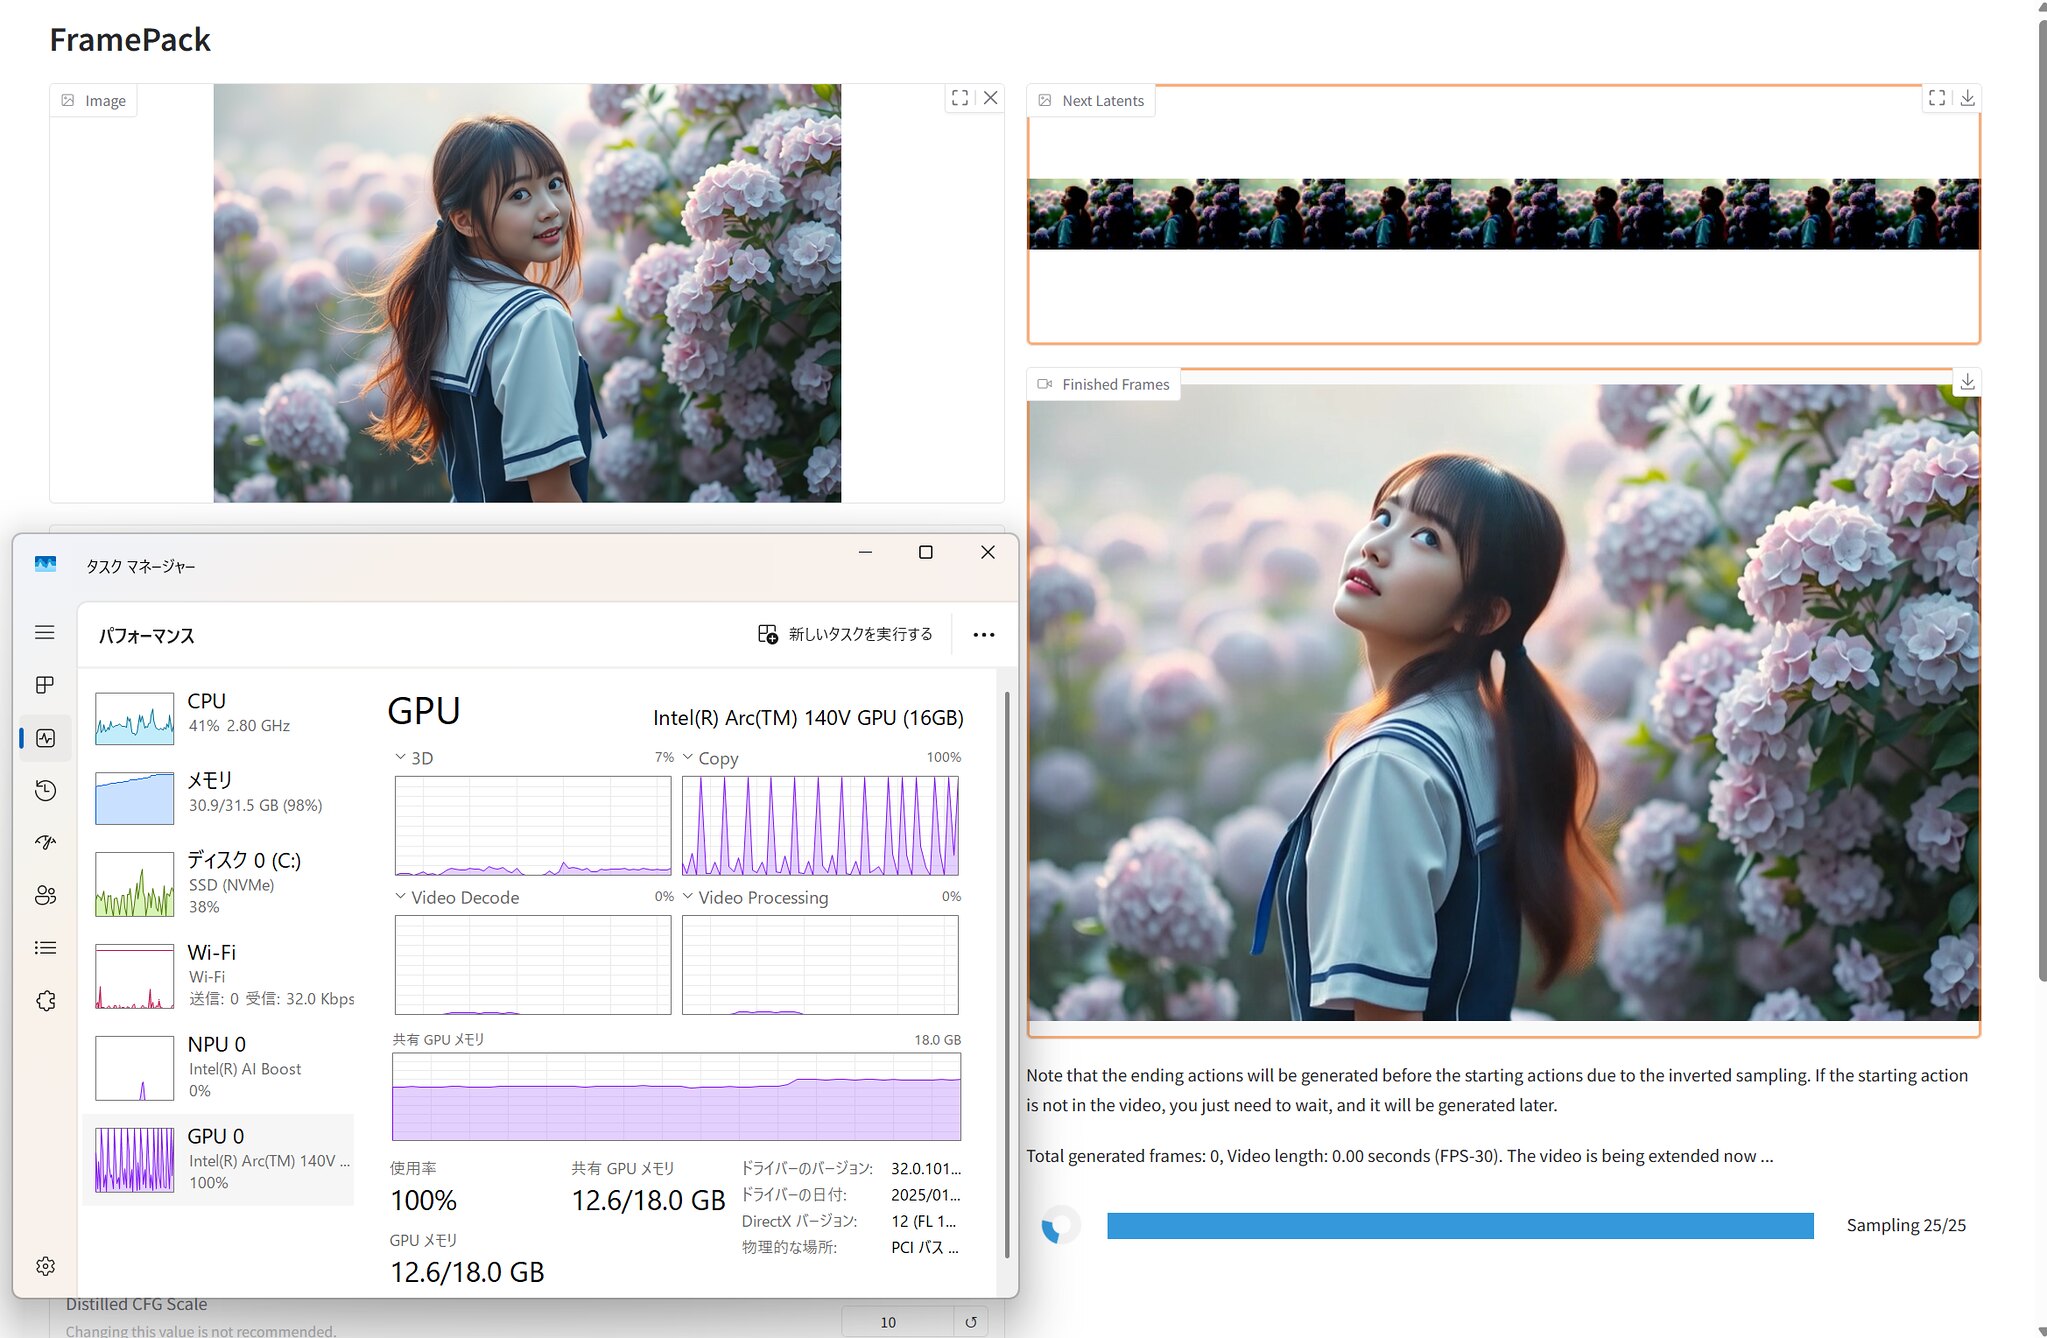Open the Processes page icon

pyautogui.click(x=44, y=685)
